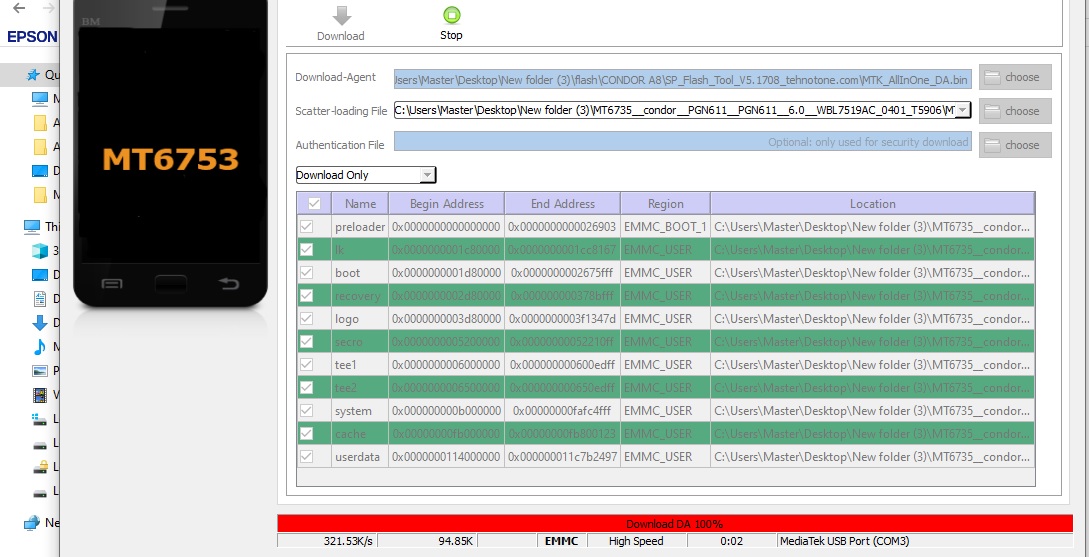Click the Name column header
The height and width of the screenshot is (557, 1089).
pyautogui.click(x=360, y=203)
